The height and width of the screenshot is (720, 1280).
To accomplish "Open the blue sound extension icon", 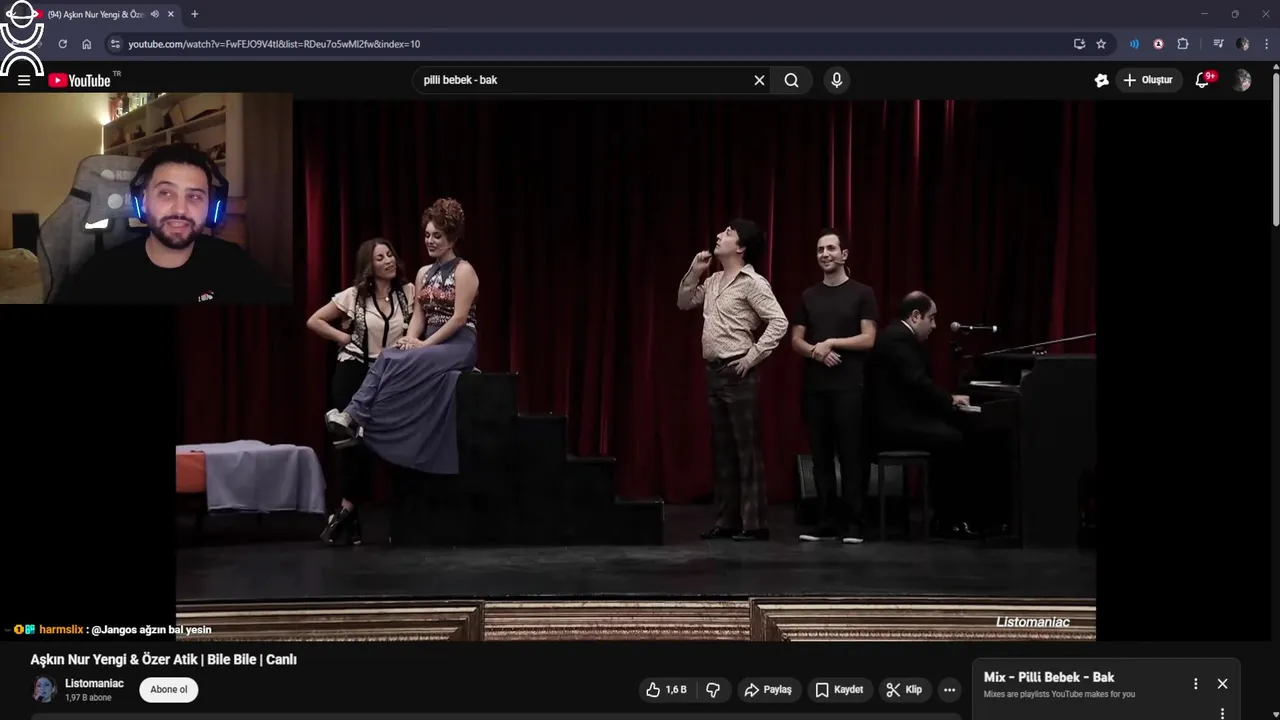I will (x=1134, y=44).
